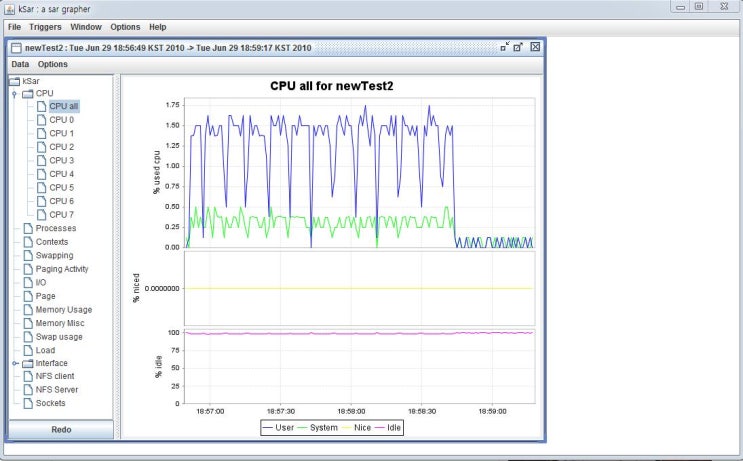Collapse the Interface tree node handle
Image resolution: width=743 pixels, height=461 pixels.
[x=15, y=363]
